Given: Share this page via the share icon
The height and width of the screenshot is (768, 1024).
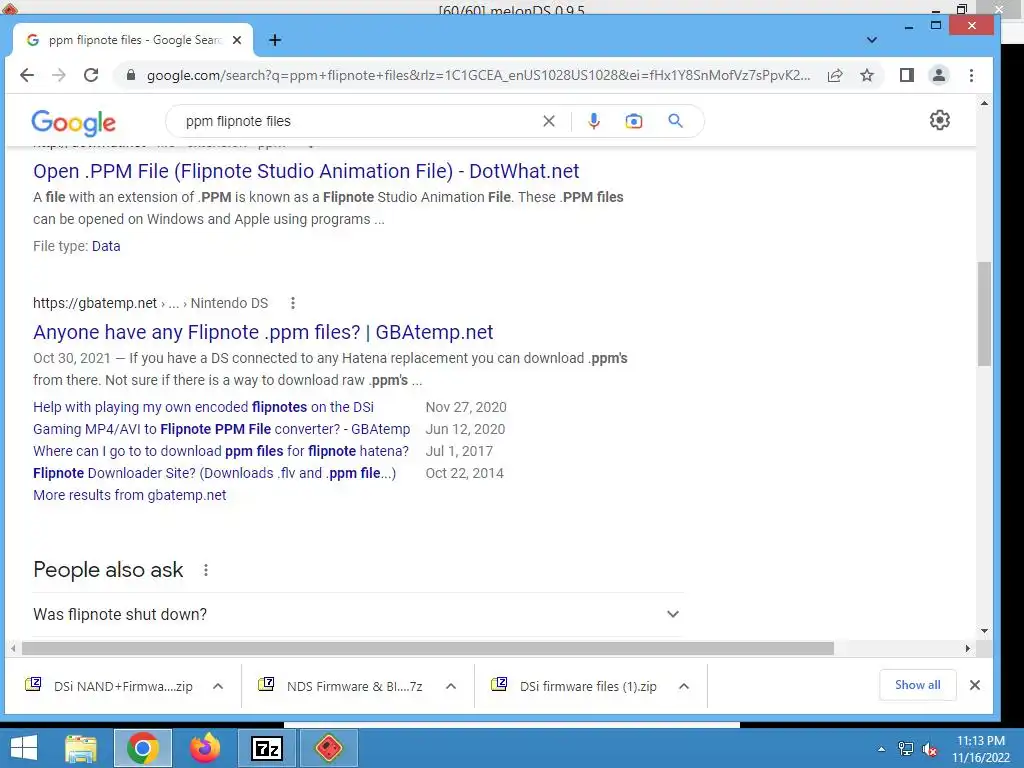Looking at the screenshot, I should 835,75.
